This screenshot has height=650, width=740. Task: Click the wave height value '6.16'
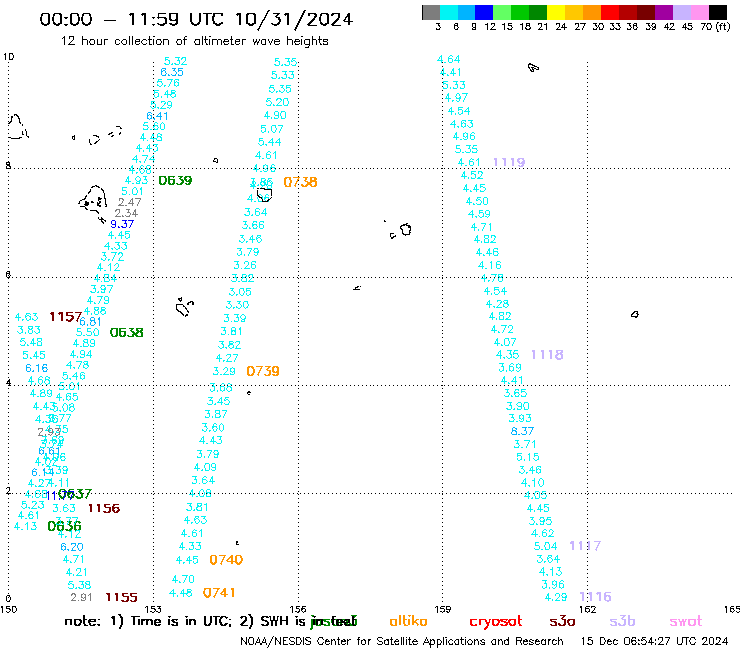(x=37, y=368)
